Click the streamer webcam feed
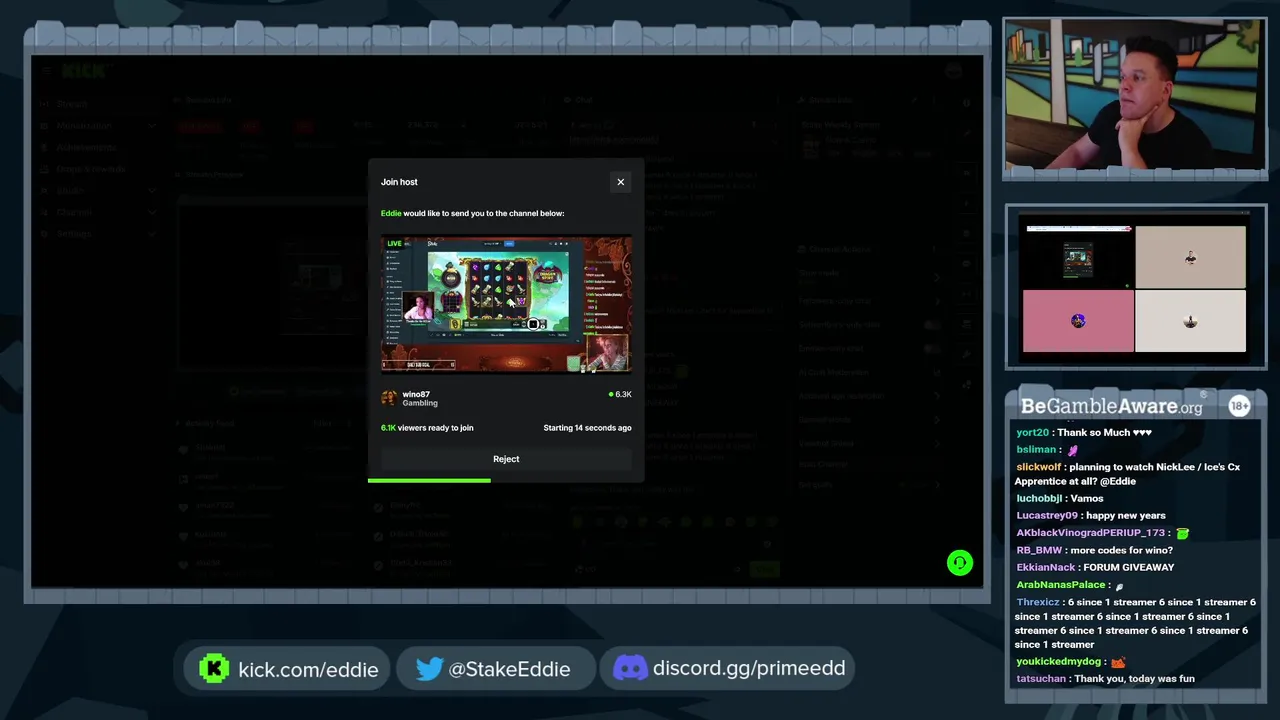This screenshot has height=720, width=1280. pos(1135,97)
